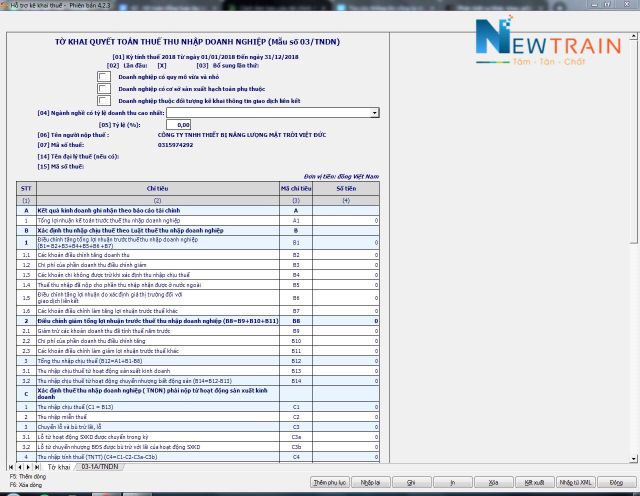Export with the 'Kết xuất' button
Screen dimensions: 640x496
[x=535, y=483]
